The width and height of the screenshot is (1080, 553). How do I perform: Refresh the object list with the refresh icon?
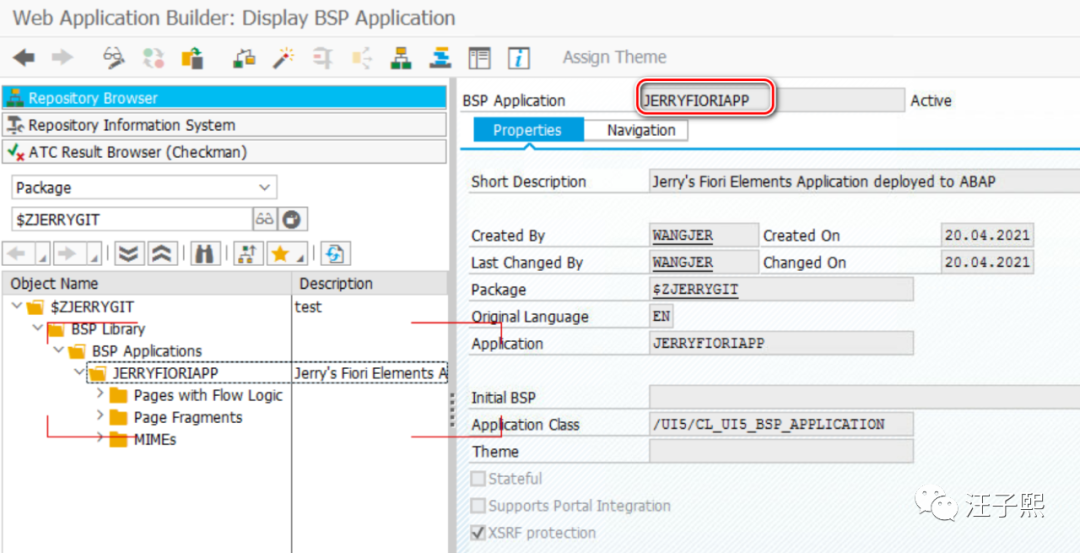[x=336, y=254]
